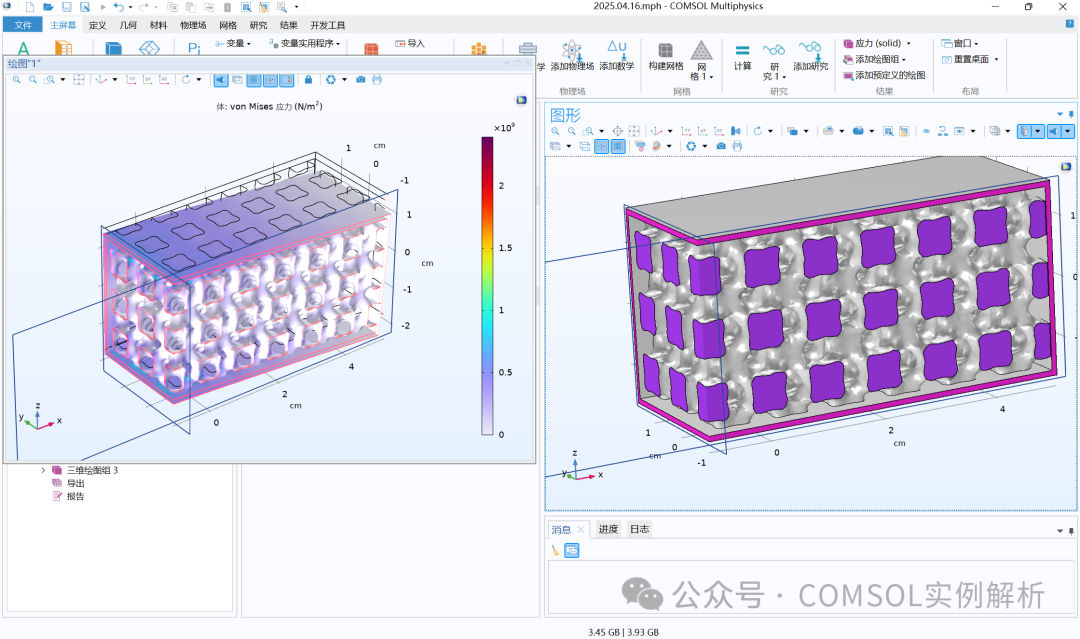Toggle wireframe rendering in 图形 toolbar second row
The image size is (1080, 639).
click(x=585, y=146)
